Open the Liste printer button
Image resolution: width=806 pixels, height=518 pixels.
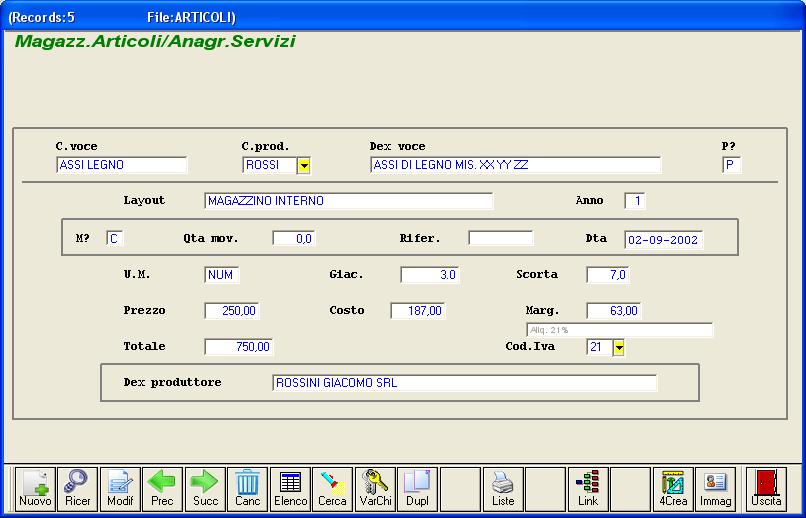point(503,489)
